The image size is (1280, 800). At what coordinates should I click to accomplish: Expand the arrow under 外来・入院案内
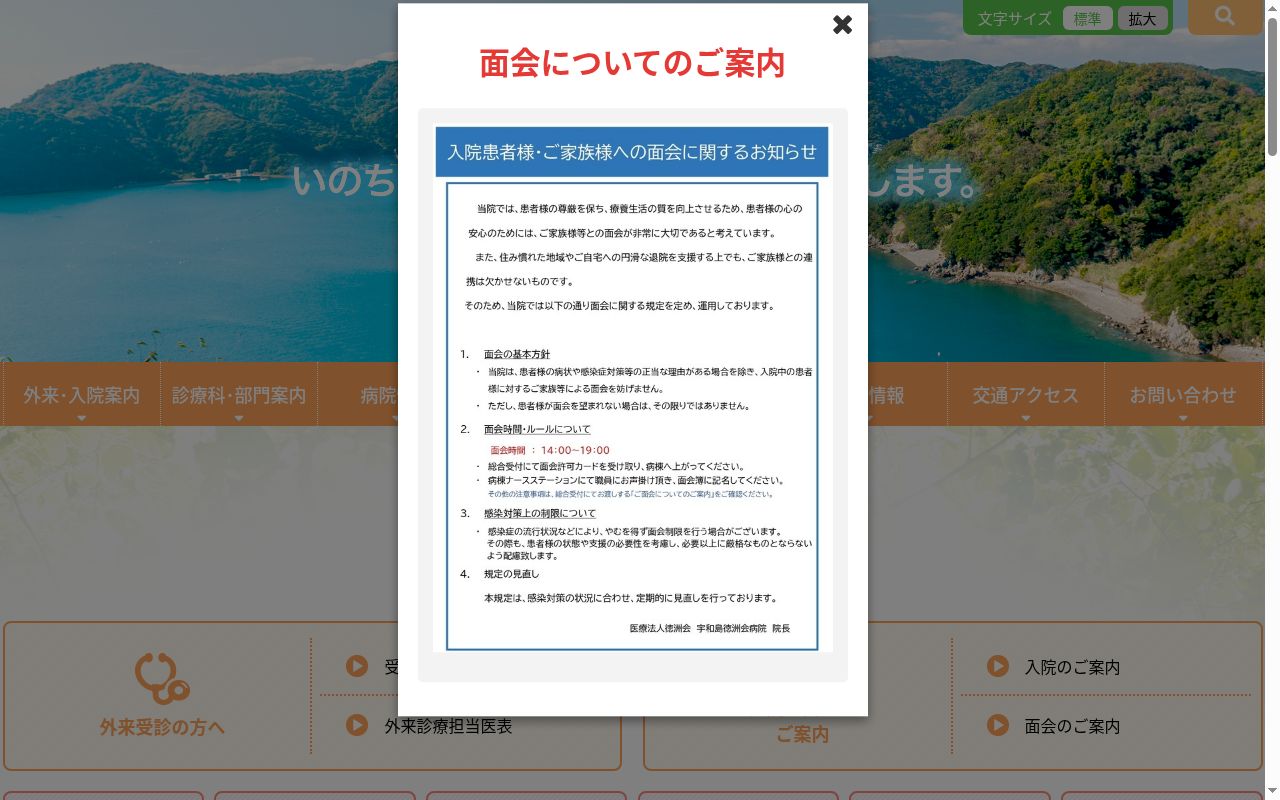[82, 419]
